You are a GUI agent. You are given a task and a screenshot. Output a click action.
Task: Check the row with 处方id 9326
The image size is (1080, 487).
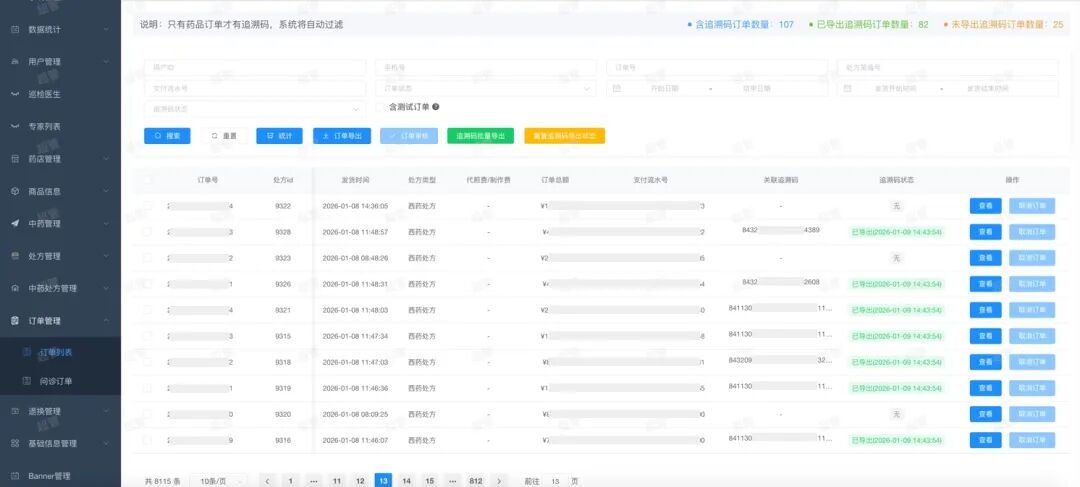tap(147, 284)
